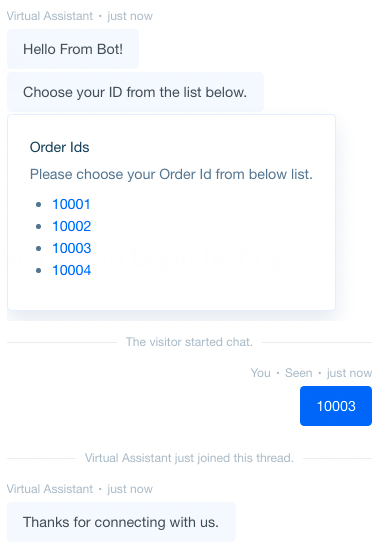
Task: Click the 'You' sender label
Action: coord(261,373)
